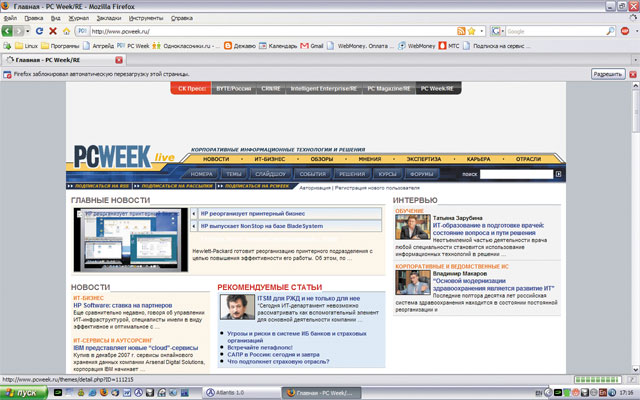Click the Adblock stop-sign icon

(625, 31)
